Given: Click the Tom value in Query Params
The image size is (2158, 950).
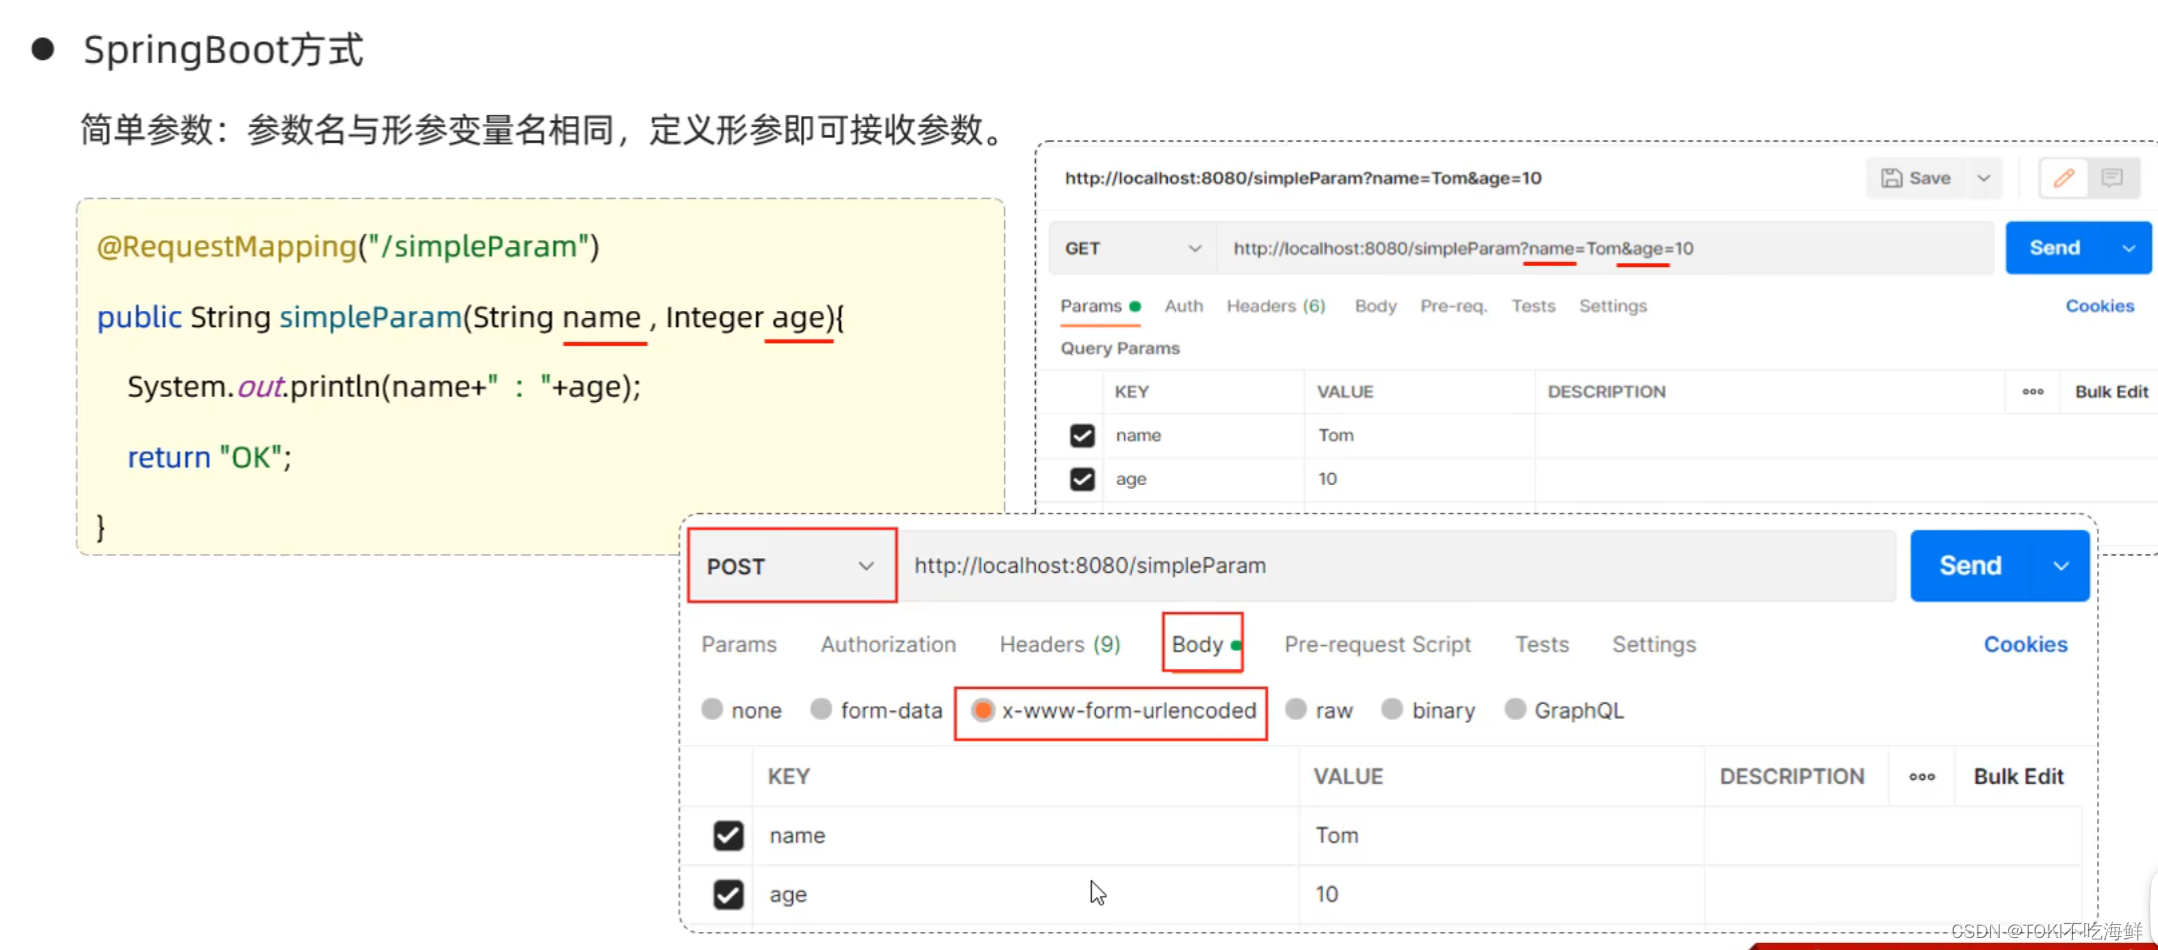Looking at the screenshot, I should coord(1336,435).
